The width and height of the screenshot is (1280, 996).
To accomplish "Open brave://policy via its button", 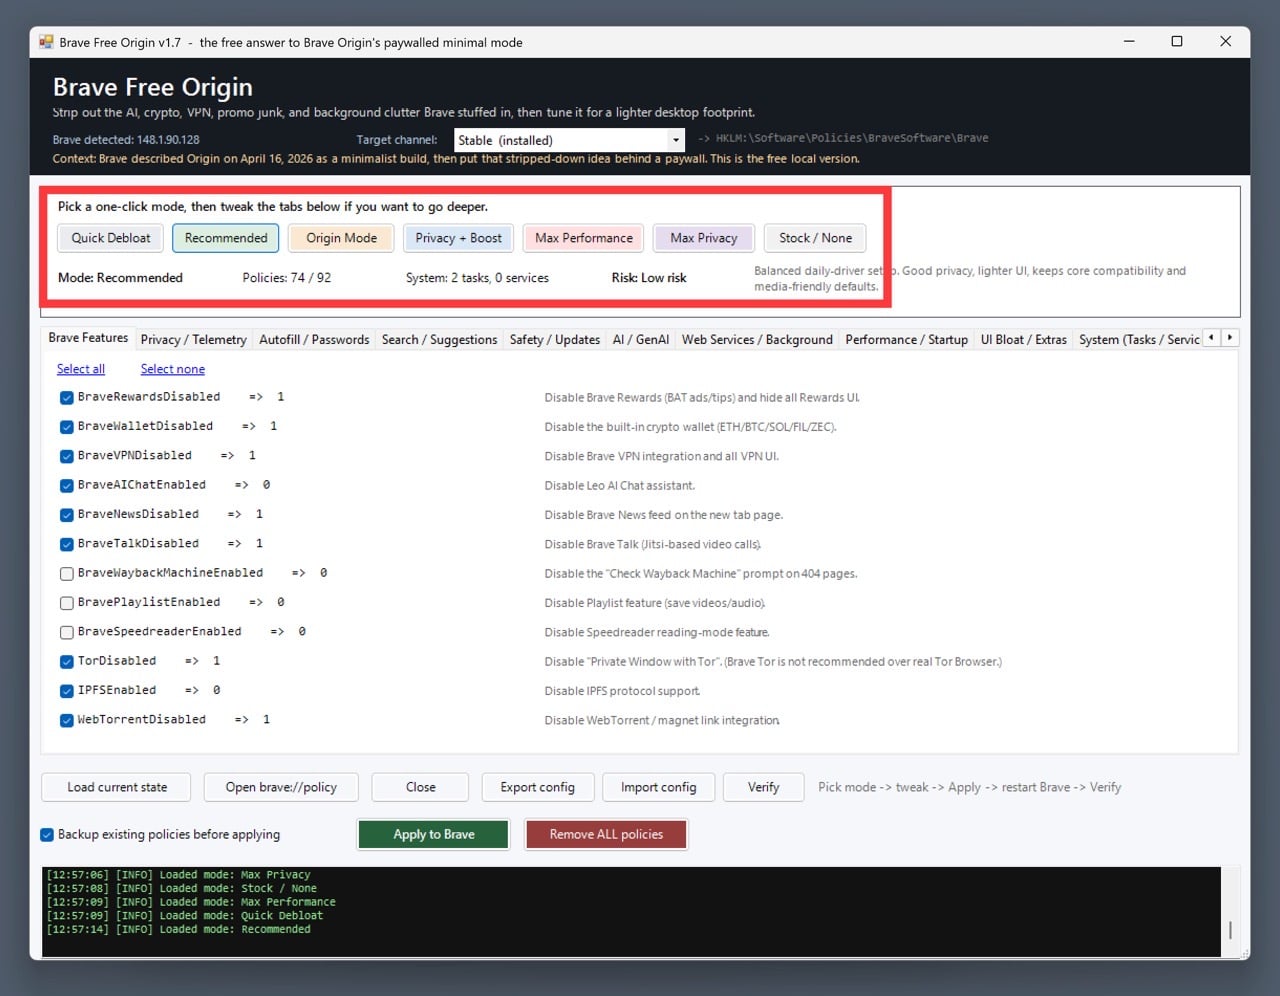I will tap(281, 787).
